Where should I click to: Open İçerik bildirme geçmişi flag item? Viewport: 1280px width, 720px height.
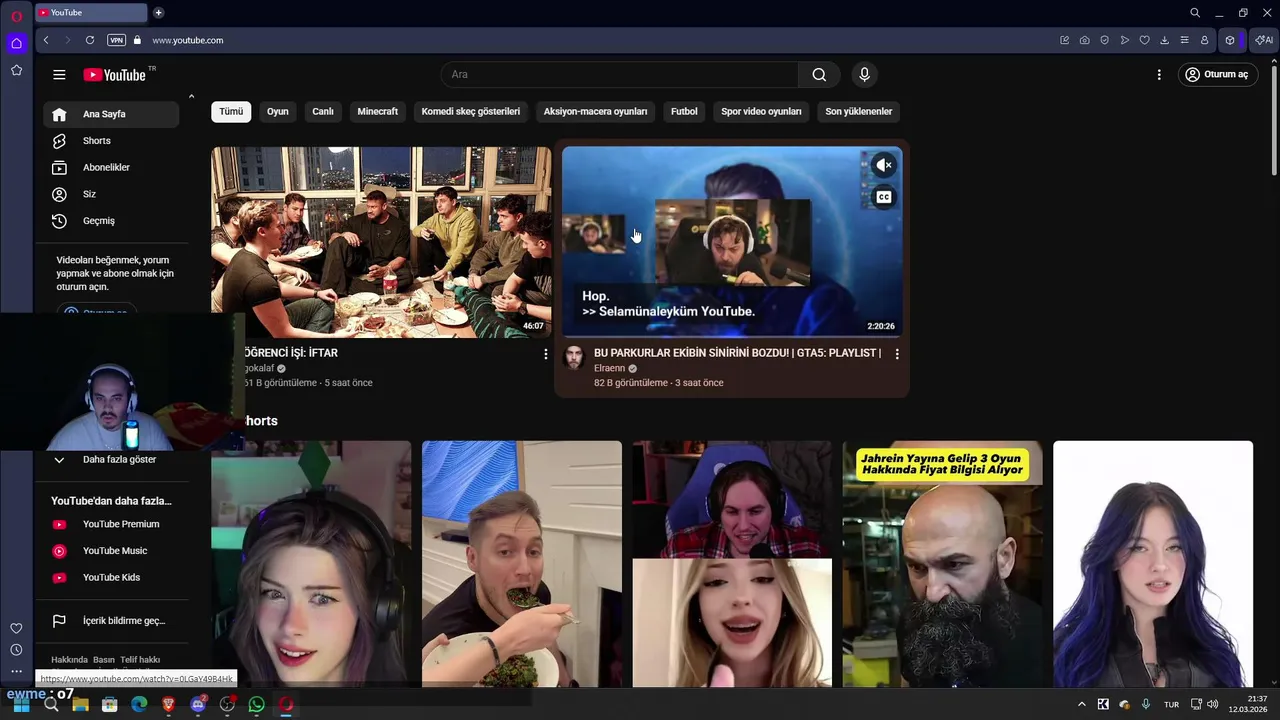pyautogui.click(x=111, y=621)
